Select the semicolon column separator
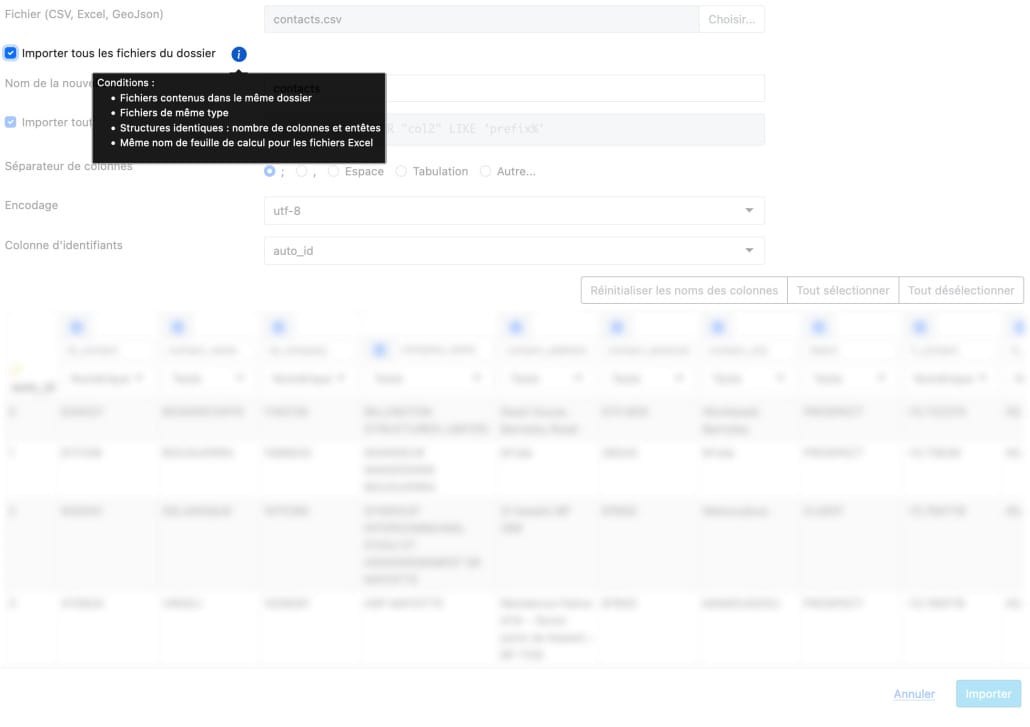 tap(270, 172)
